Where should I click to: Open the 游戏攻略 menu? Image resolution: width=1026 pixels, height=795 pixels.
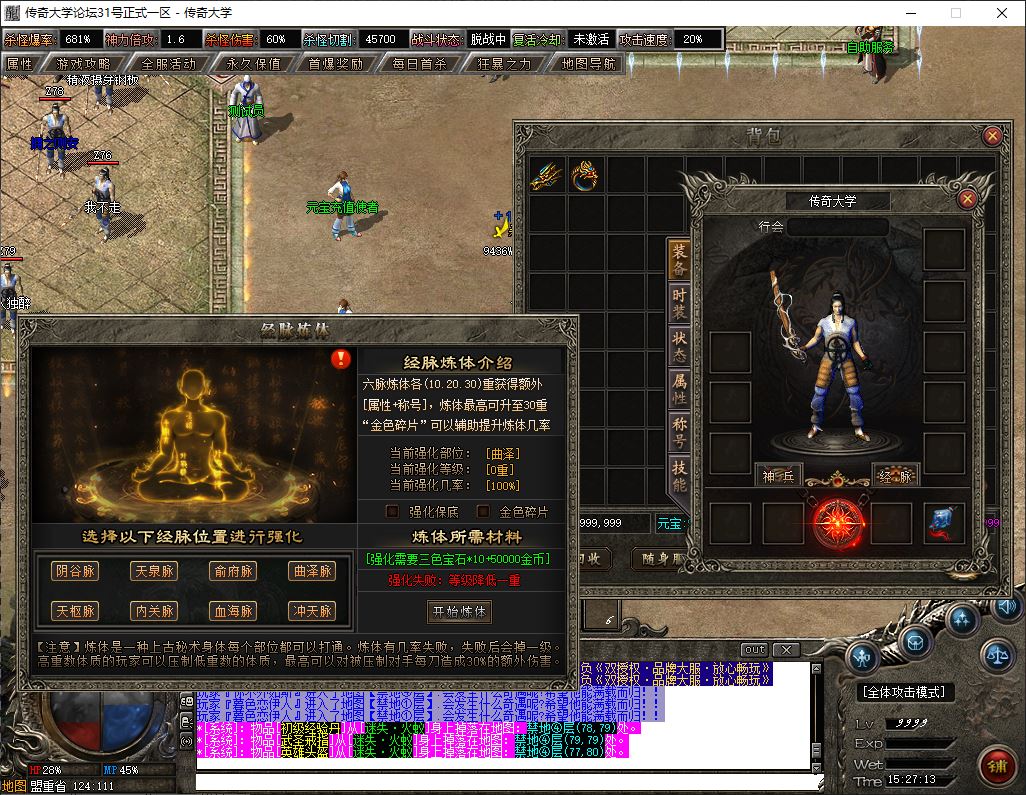pyautogui.click(x=83, y=63)
